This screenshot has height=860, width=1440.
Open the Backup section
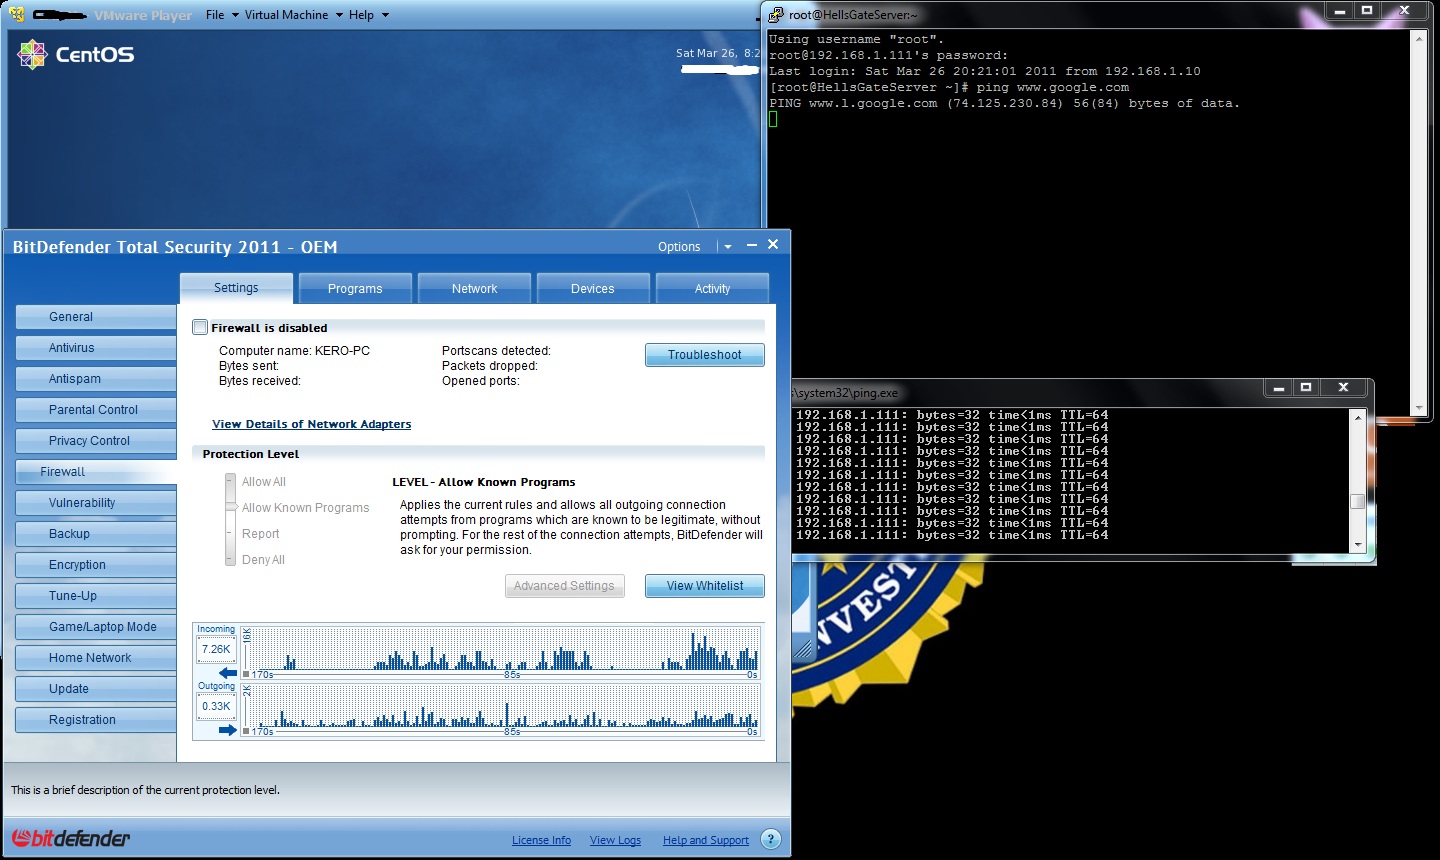pos(96,534)
